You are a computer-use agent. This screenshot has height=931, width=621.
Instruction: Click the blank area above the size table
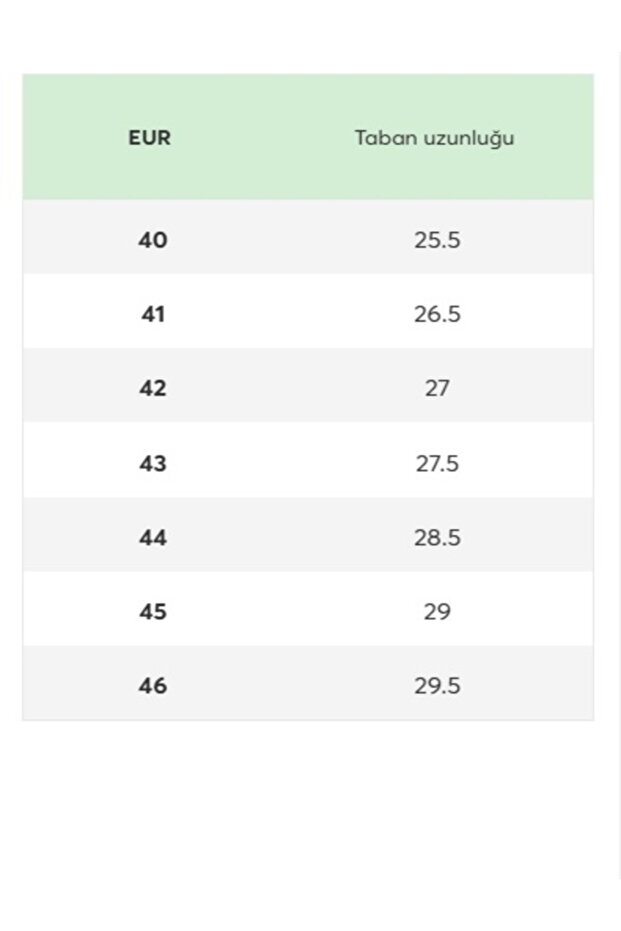[x=308, y=35]
